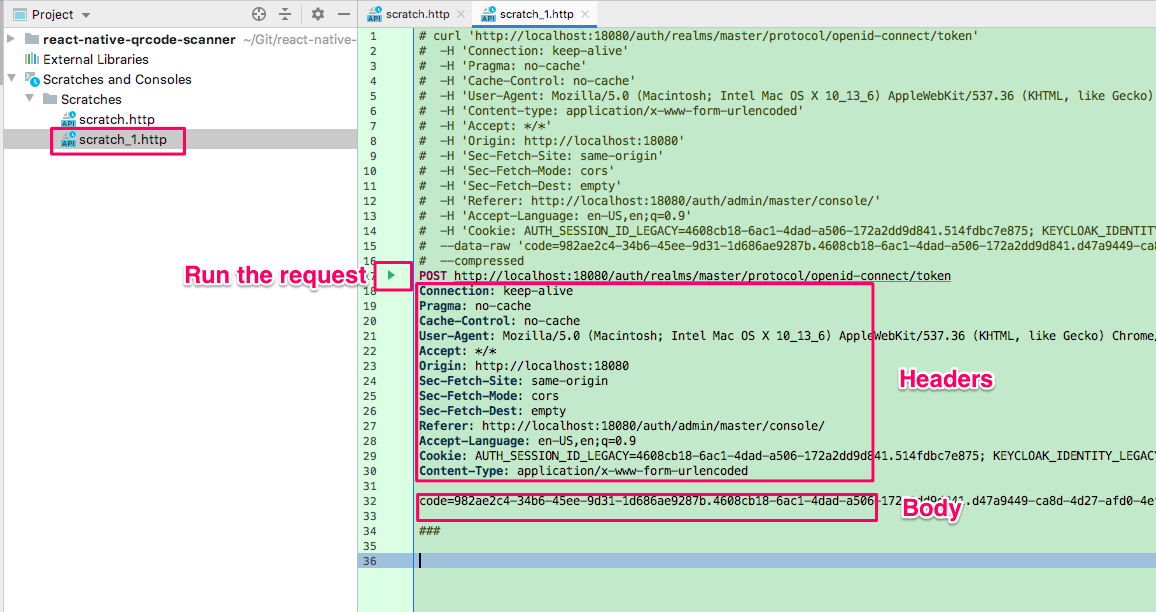This screenshot has height=612, width=1156.
Task: Click the Sec-Fetch-Dest: empty header line
Action: [492, 411]
